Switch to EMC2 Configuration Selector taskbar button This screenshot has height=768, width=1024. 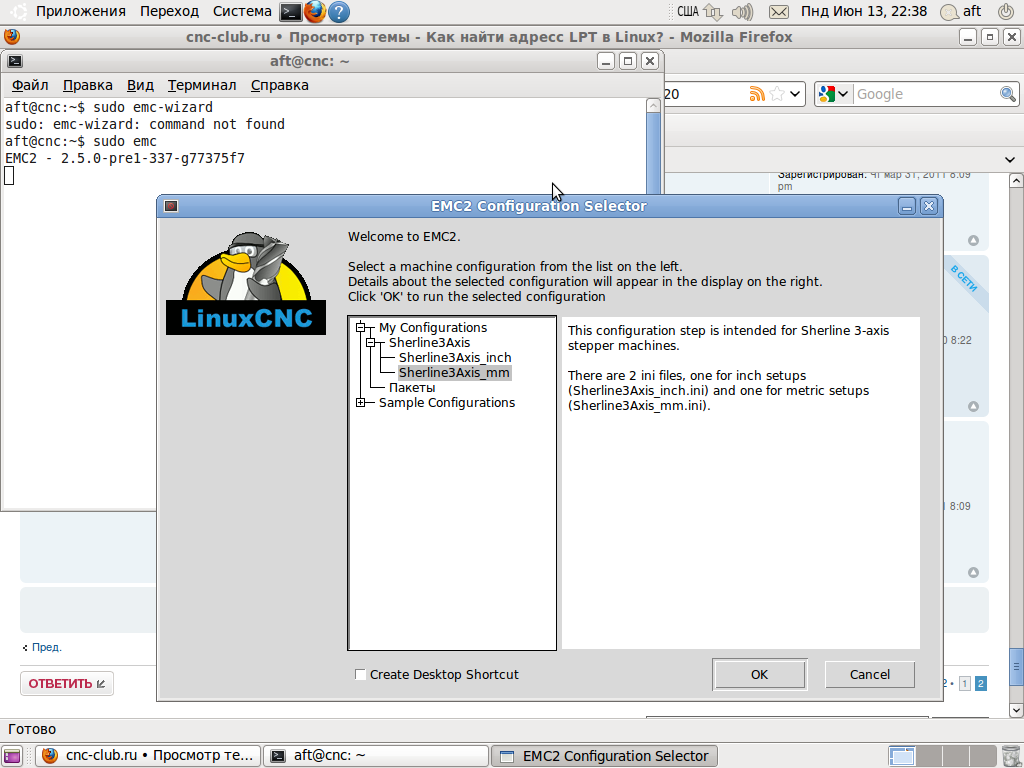coord(604,756)
